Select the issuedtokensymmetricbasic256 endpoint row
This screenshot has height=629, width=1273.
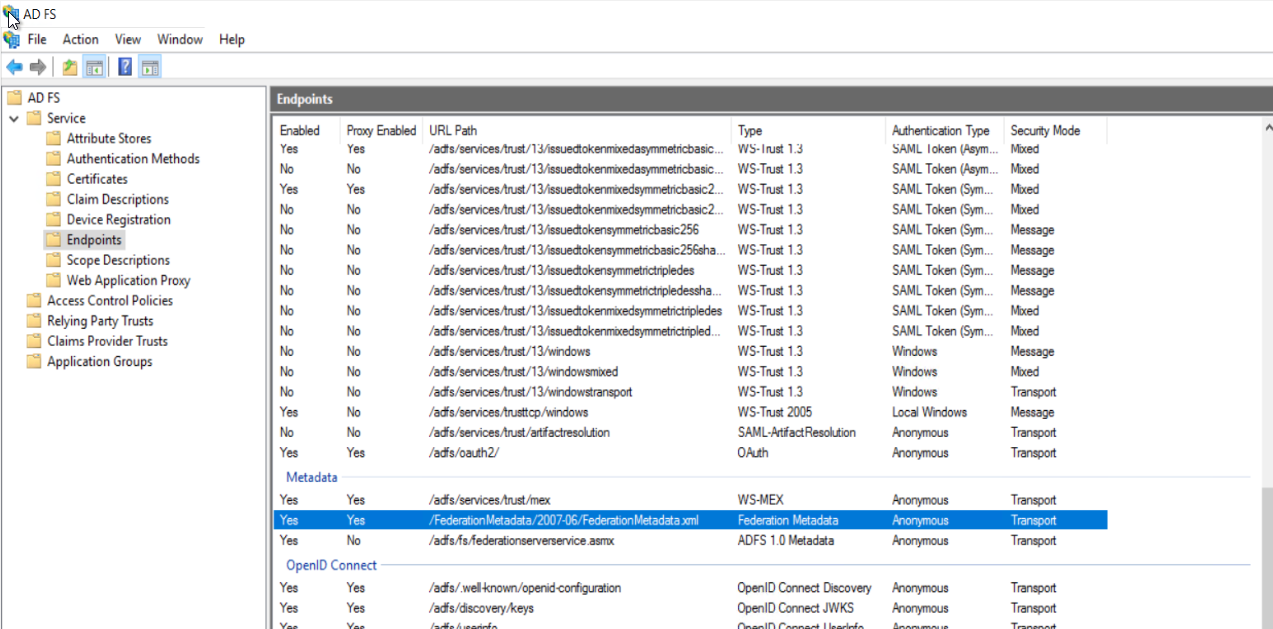pos(690,230)
